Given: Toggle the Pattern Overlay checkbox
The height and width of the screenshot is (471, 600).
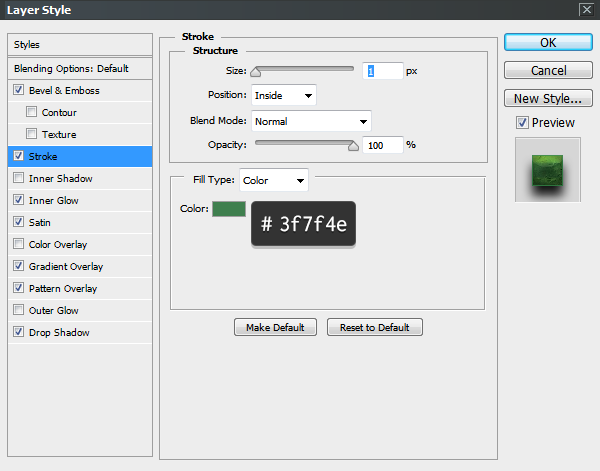Looking at the screenshot, I should tap(18, 288).
